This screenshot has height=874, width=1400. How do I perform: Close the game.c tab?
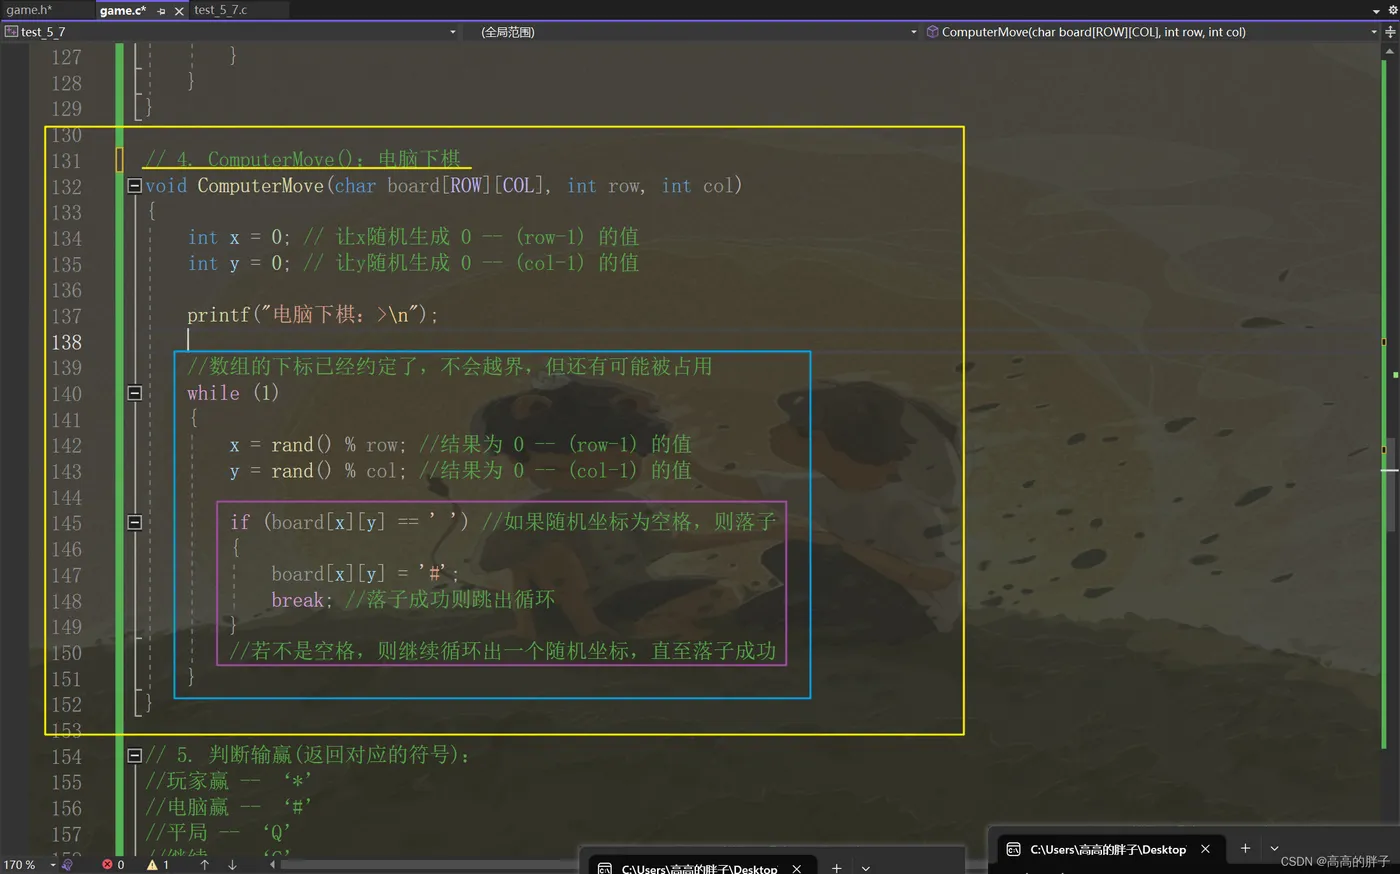[179, 11]
